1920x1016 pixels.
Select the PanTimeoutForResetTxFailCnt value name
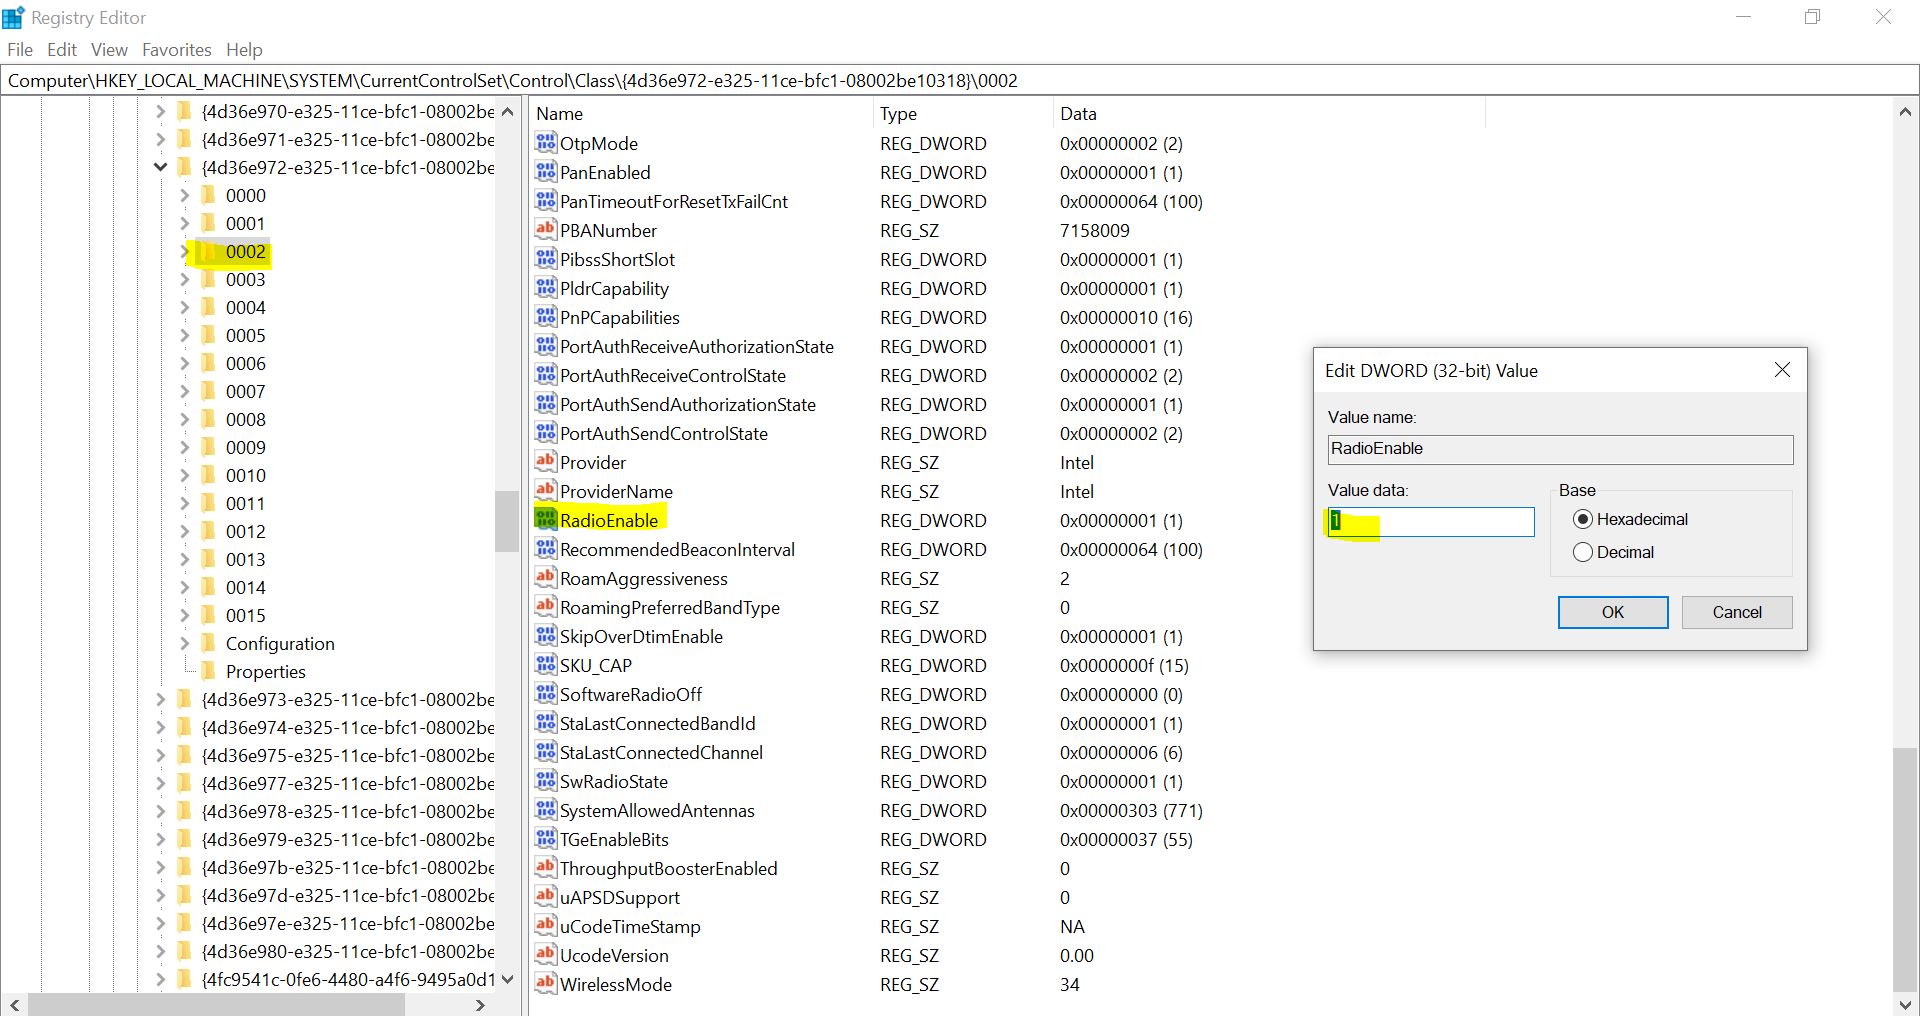pyautogui.click(x=673, y=201)
